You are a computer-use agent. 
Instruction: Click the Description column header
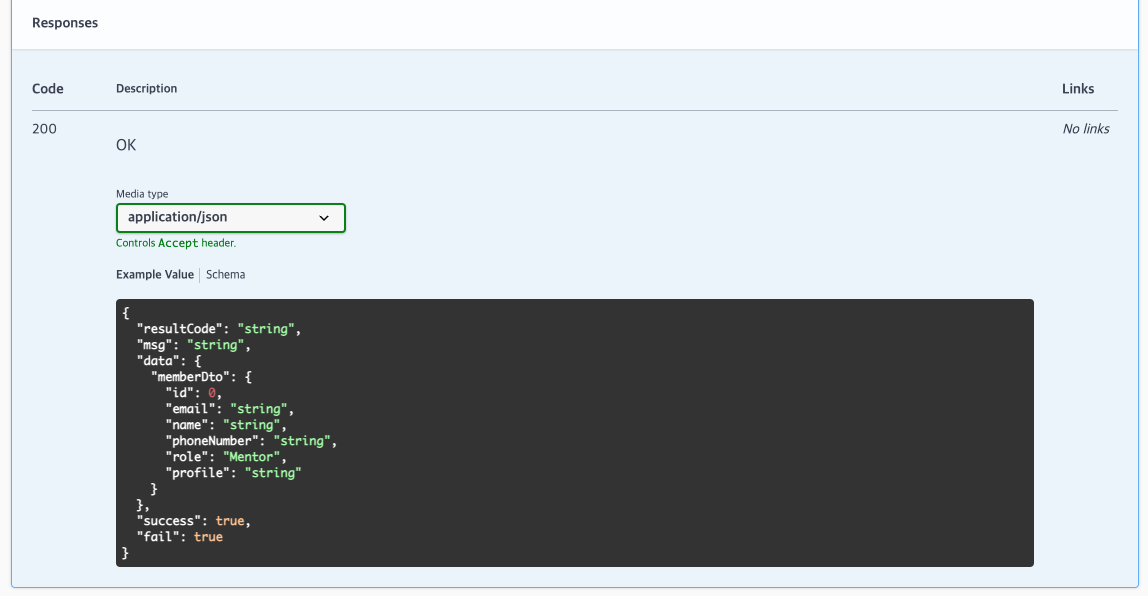(146, 89)
